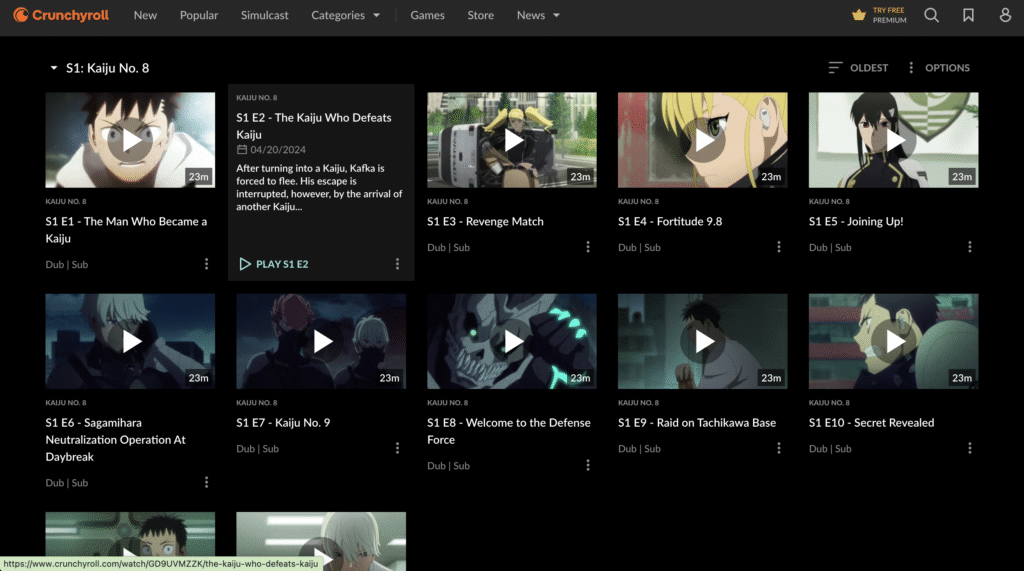
Task: Play Secret Revealed thumbnail
Action: coord(893,341)
